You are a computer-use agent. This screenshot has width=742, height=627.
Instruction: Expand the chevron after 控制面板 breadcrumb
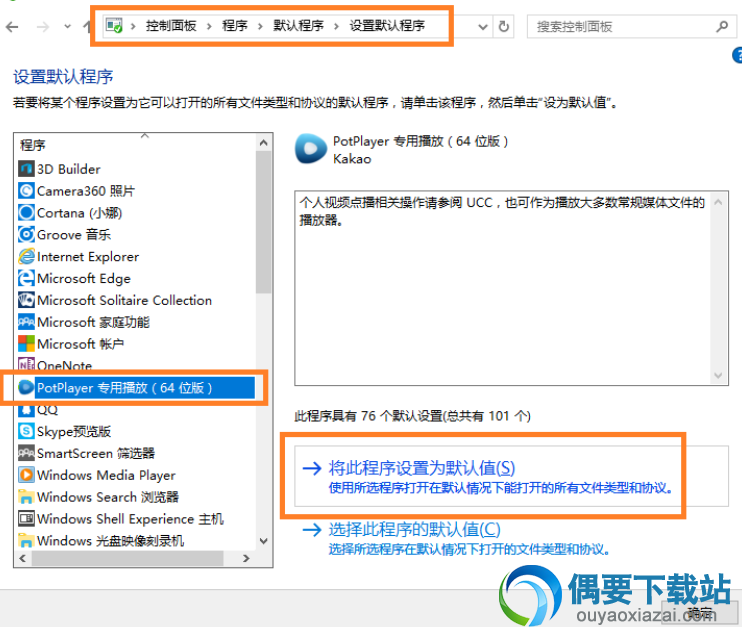click(x=209, y=26)
